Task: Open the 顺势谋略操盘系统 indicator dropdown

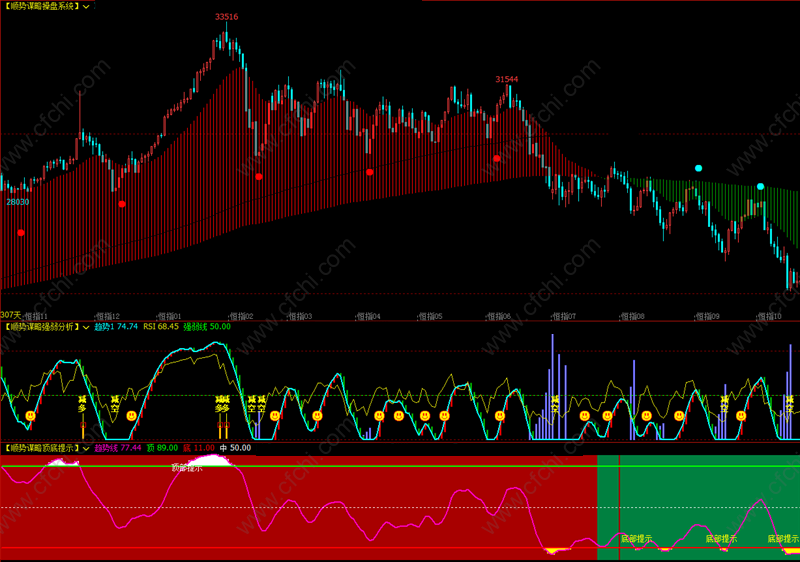Action: 86,7
